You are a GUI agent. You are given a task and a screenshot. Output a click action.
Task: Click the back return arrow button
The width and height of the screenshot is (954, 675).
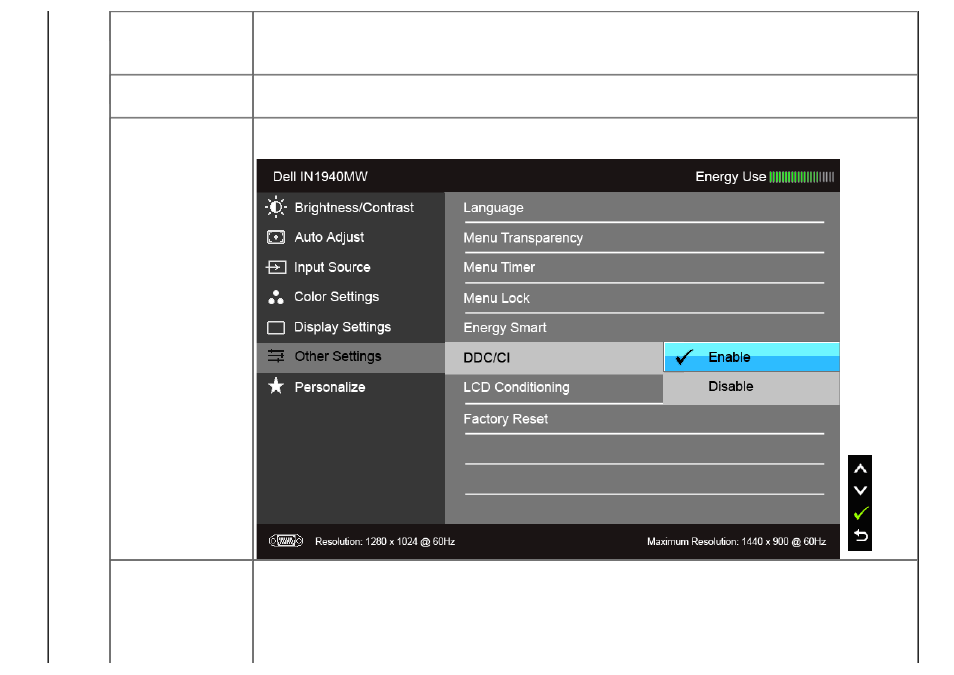pos(860,536)
